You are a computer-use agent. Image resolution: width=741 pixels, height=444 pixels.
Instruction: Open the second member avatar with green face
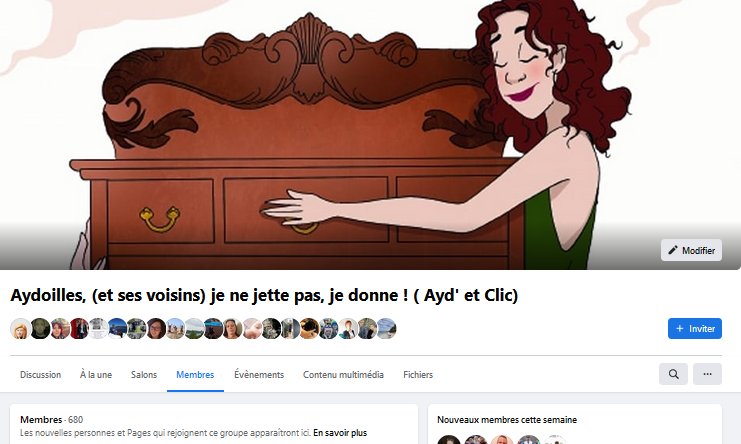pos(40,329)
